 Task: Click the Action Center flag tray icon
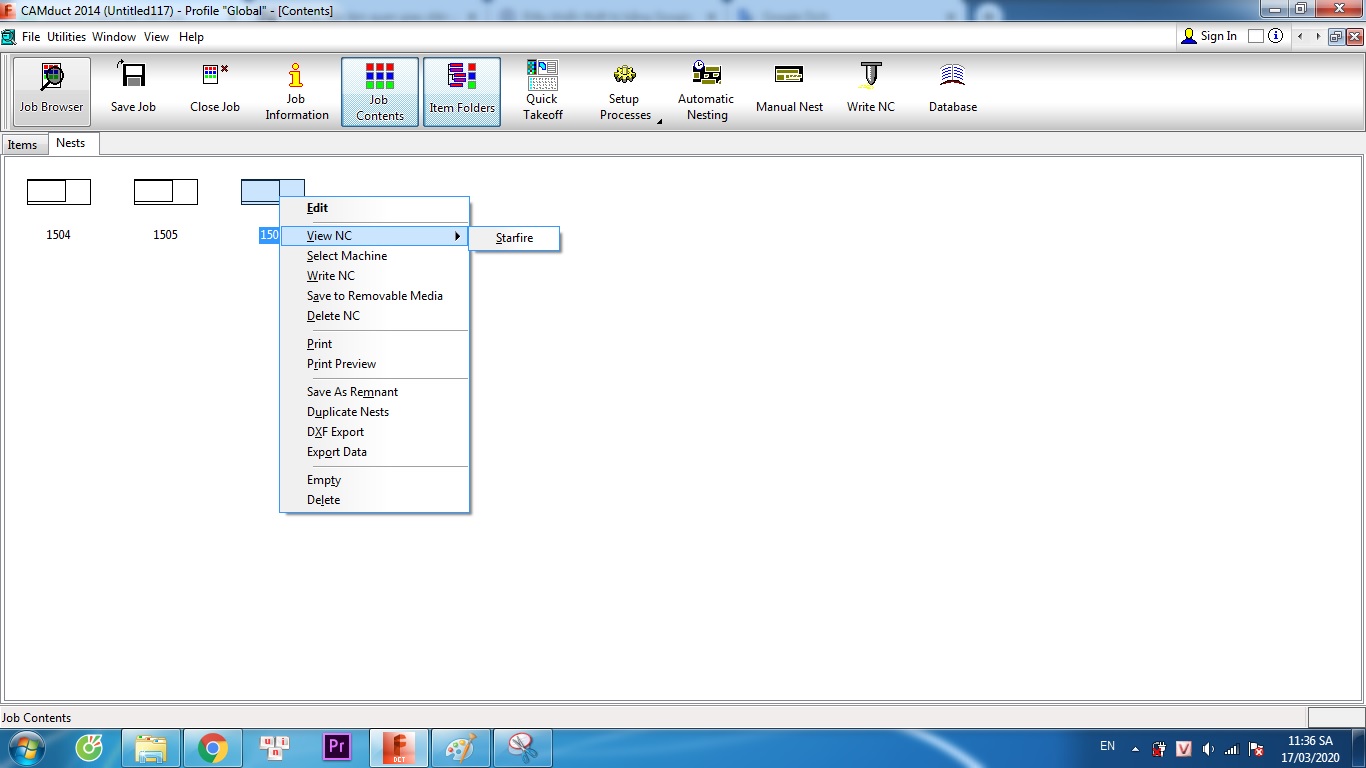pyautogui.click(x=1257, y=749)
